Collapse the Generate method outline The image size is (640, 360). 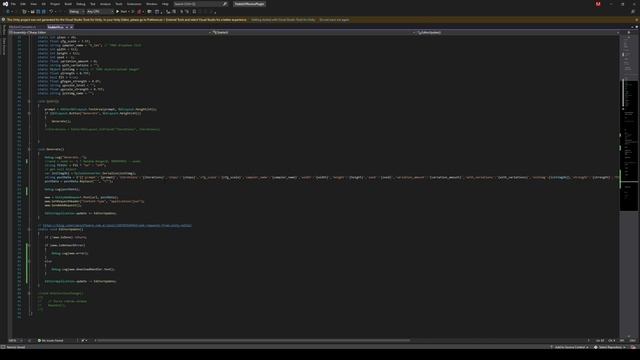pyautogui.click(x=29, y=149)
